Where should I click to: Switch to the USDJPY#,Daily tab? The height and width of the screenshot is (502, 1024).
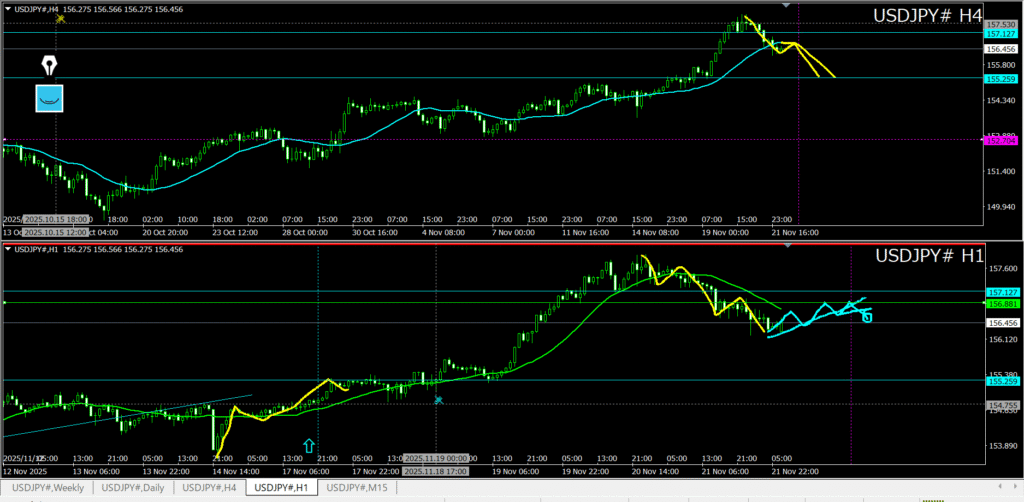134,487
